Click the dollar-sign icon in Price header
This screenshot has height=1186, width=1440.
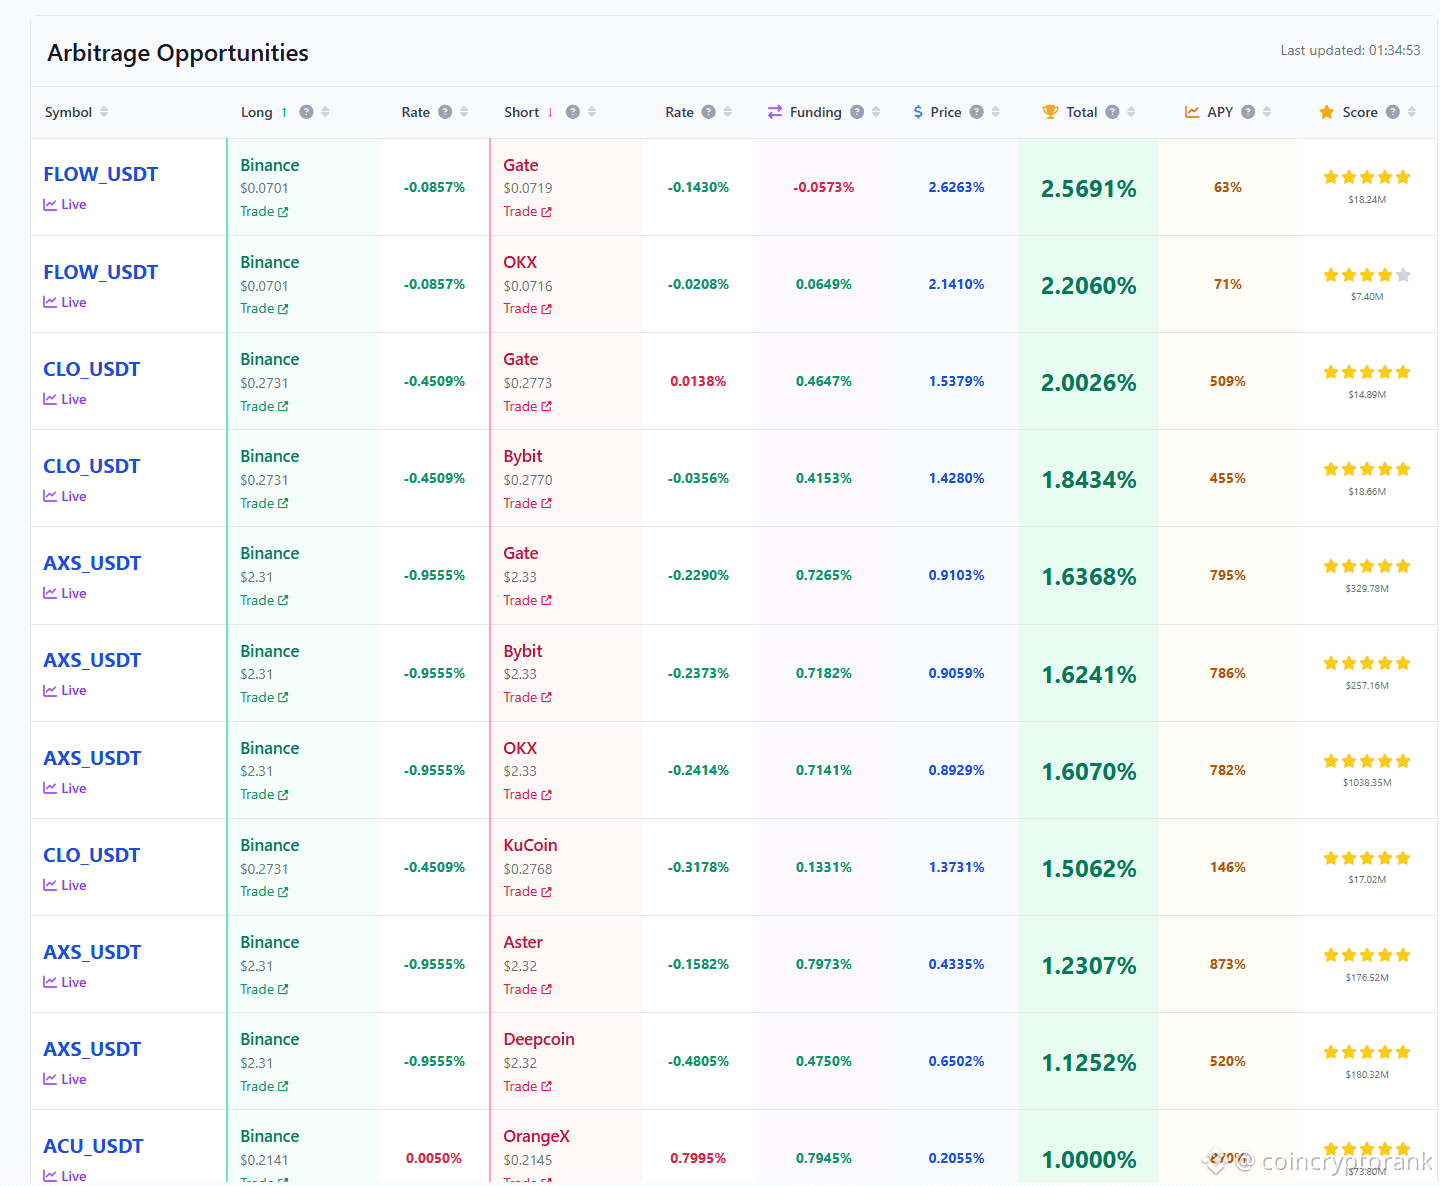pyautogui.click(x=917, y=112)
